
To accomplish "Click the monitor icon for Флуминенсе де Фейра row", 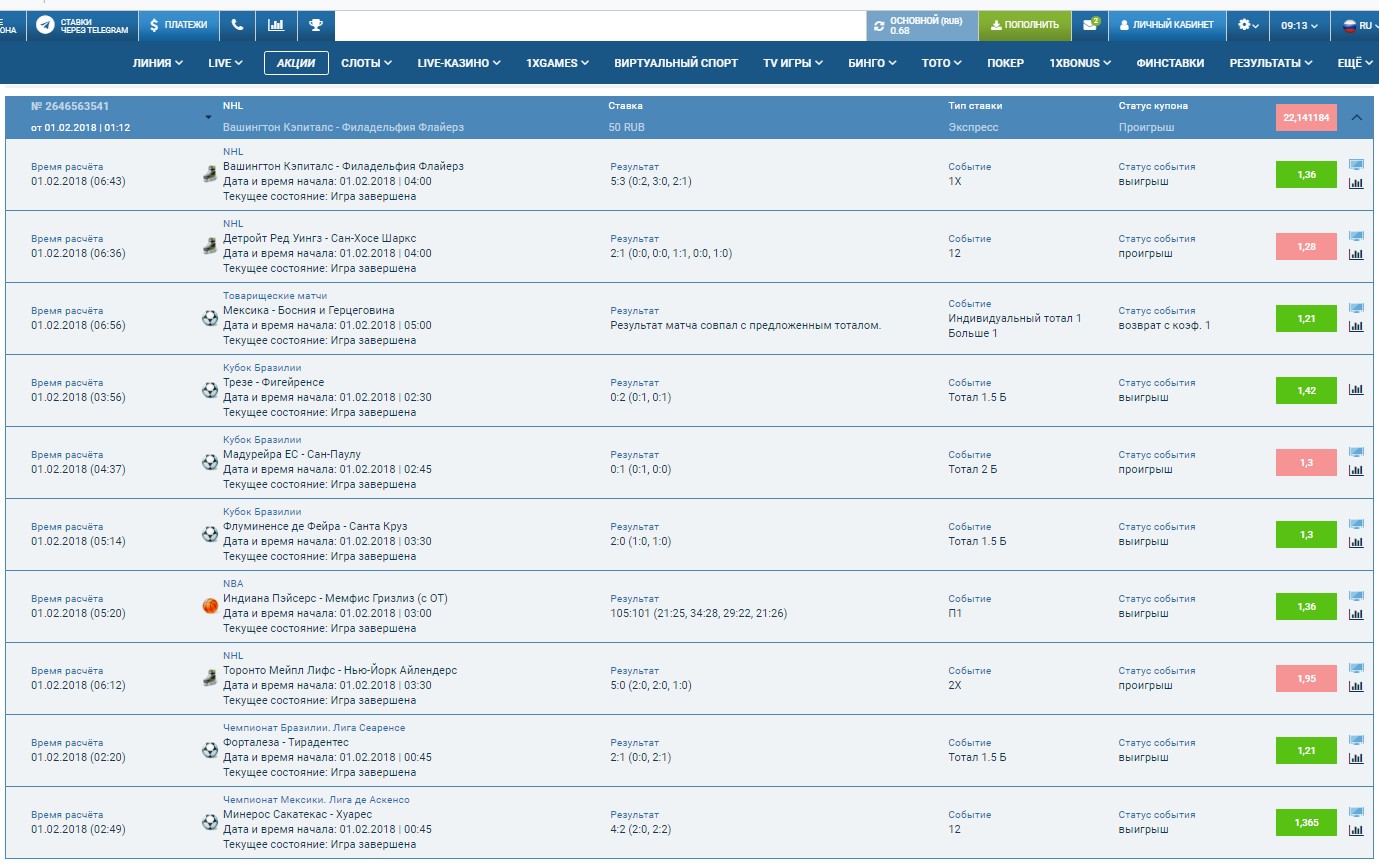I will tap(1356, 525).
